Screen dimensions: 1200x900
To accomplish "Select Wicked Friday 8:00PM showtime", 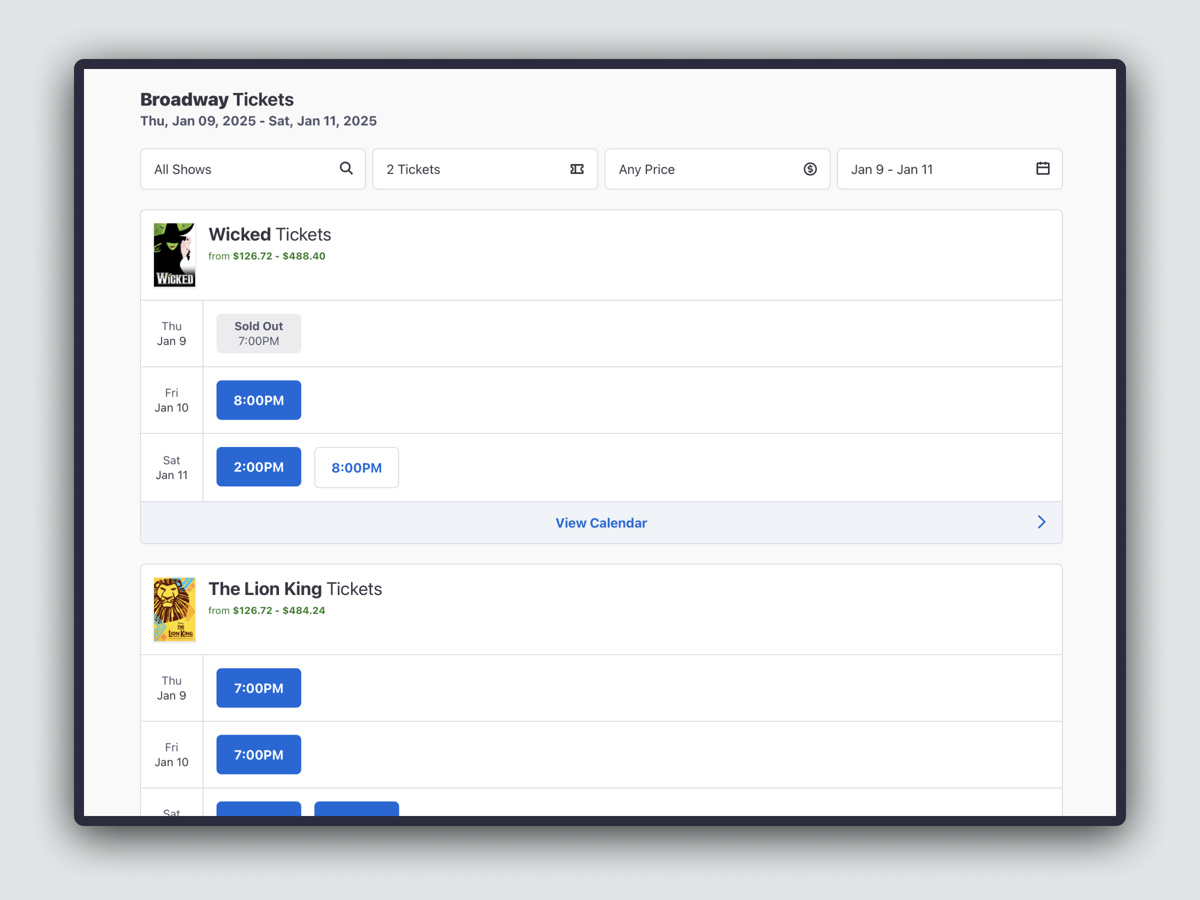I will point(259,400).
